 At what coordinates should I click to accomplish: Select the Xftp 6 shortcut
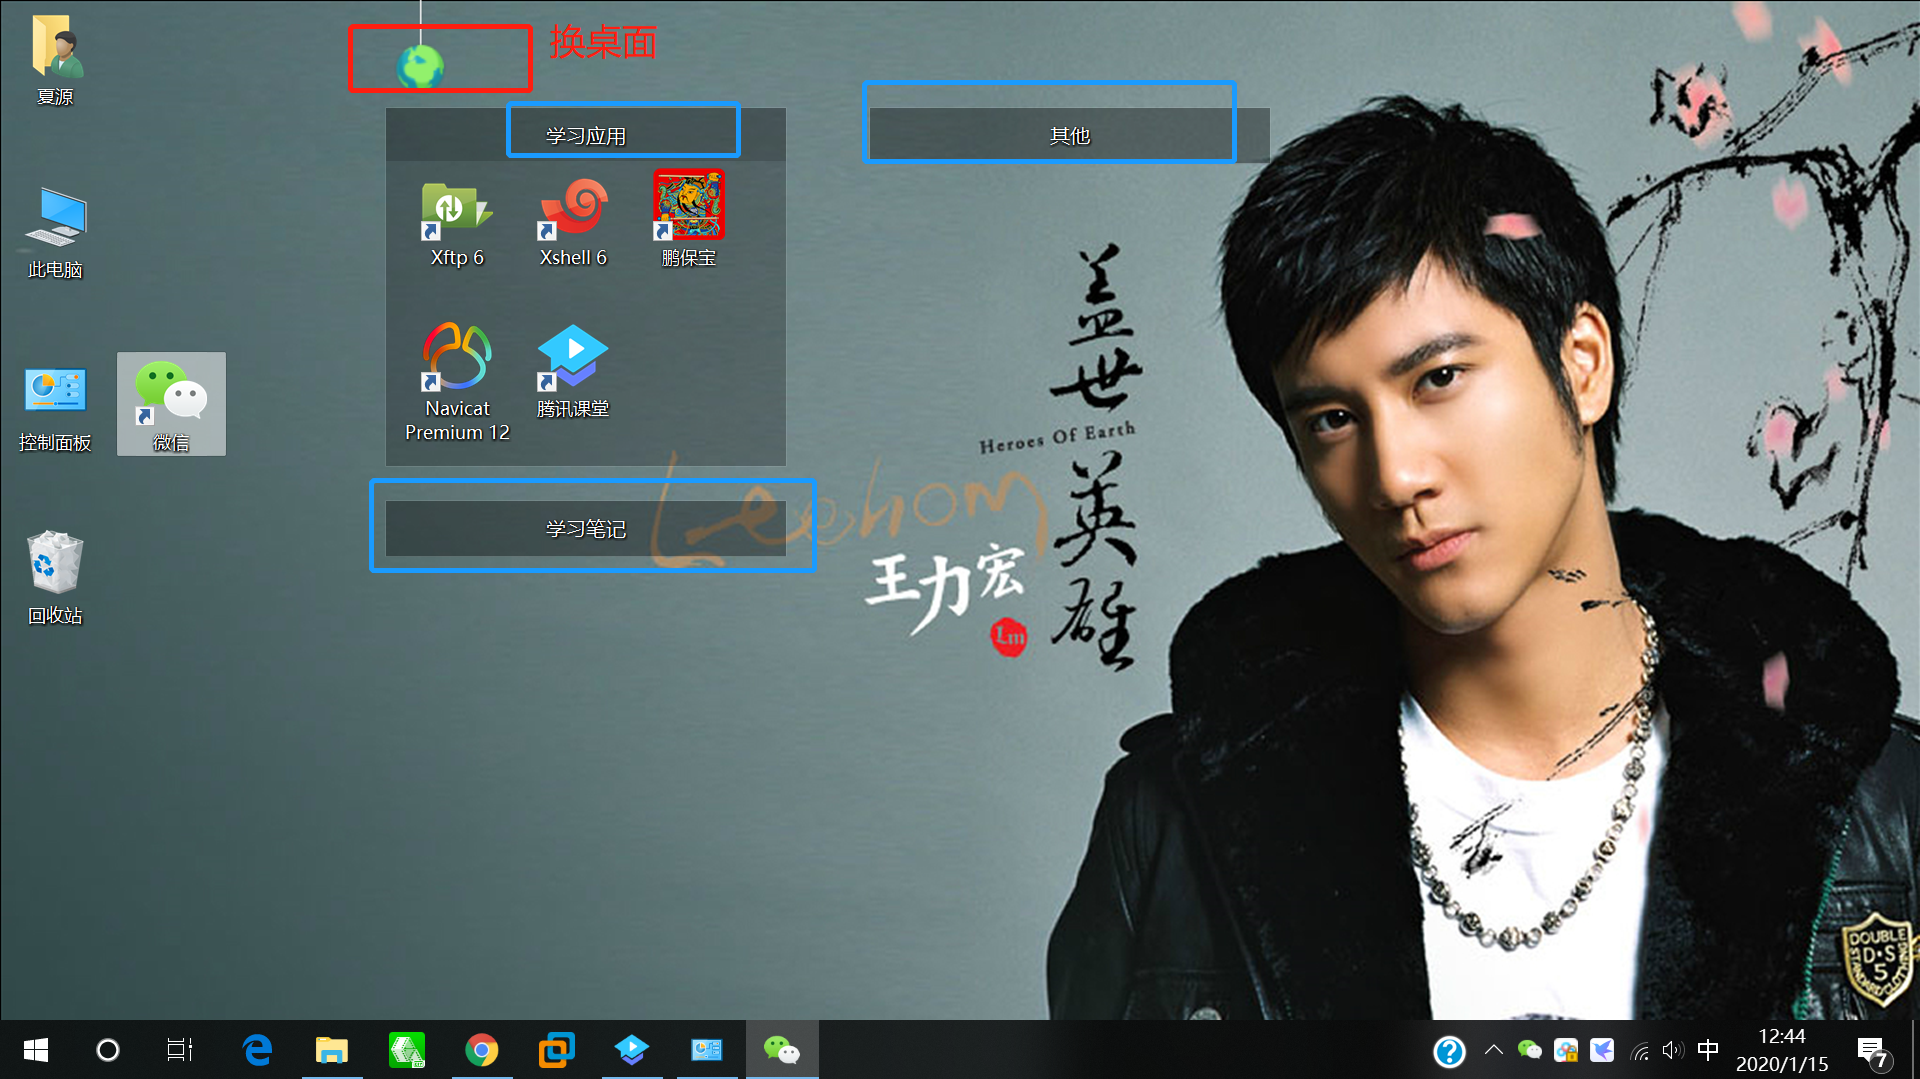click(457, 224)
